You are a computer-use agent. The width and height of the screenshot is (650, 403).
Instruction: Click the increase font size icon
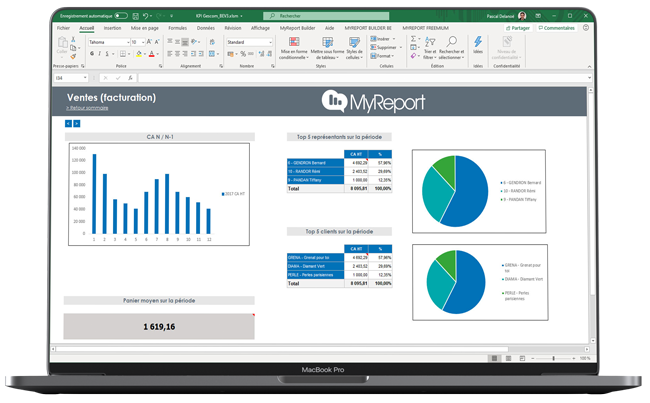point(149,42)
